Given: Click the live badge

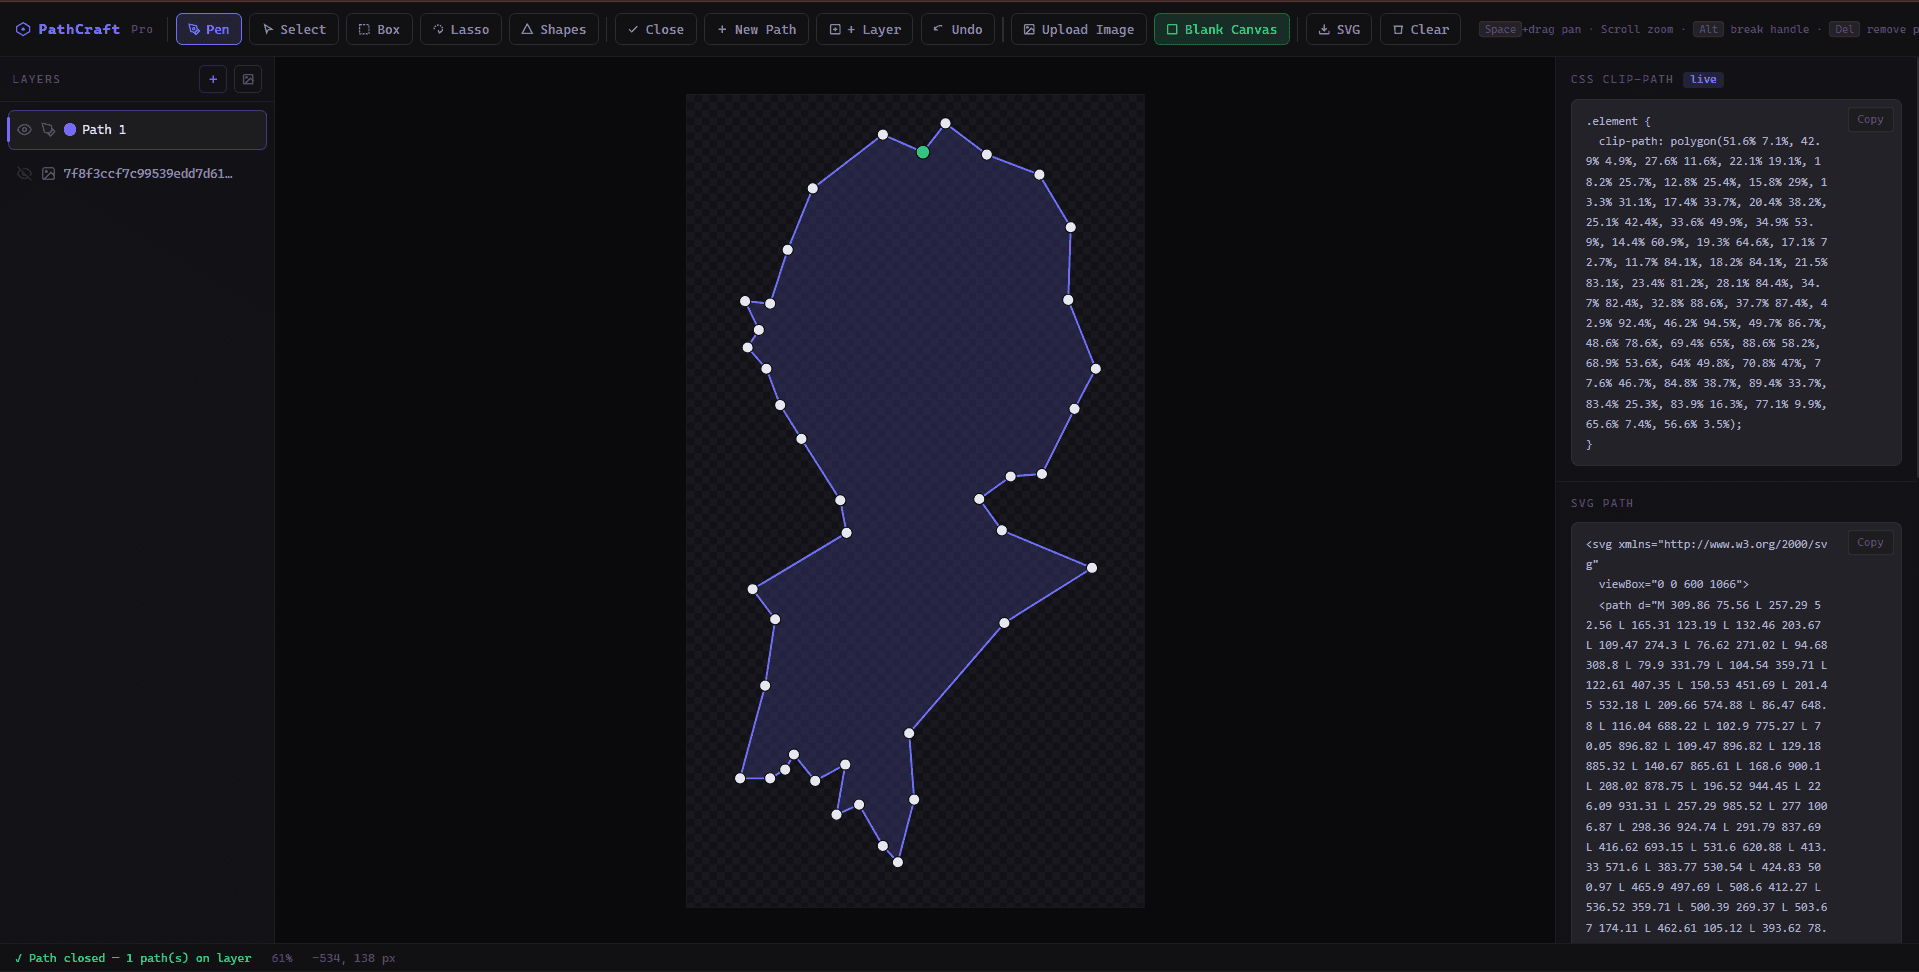Looking at the screenshot, I should [x=1703, y=80].
